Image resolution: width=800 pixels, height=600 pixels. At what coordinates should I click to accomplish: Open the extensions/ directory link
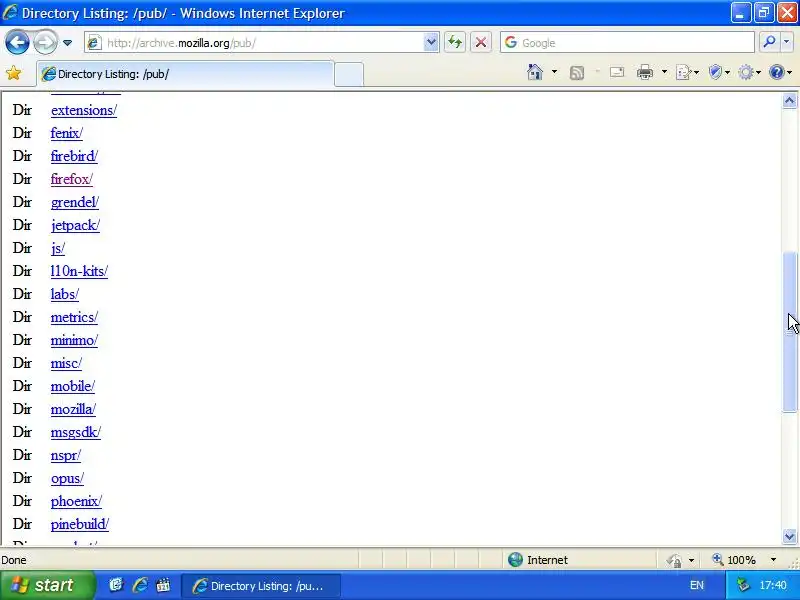click(x=84, y=110)
